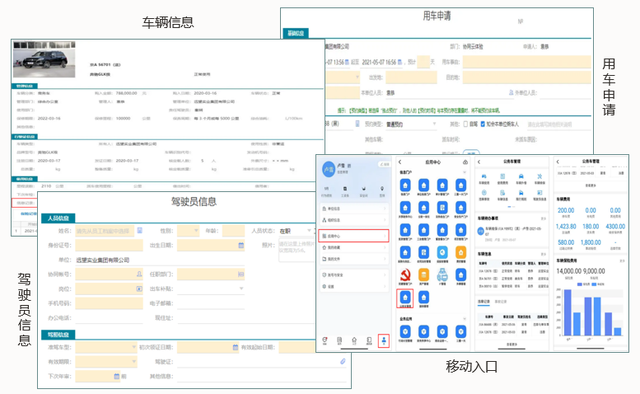Click the department picker icon in 任职部门 field

241,274
